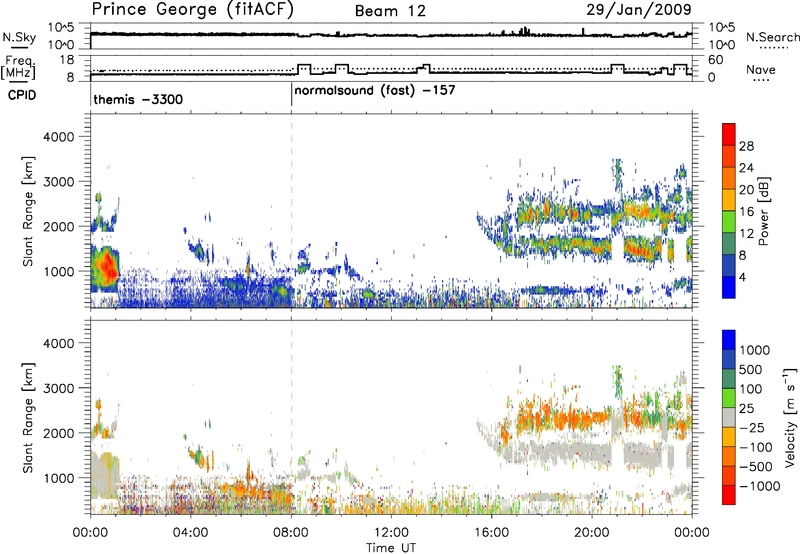Click the '20:00' time axis tick label
The width and height of the screenshot is (800, 554).
tap(592, 533)
